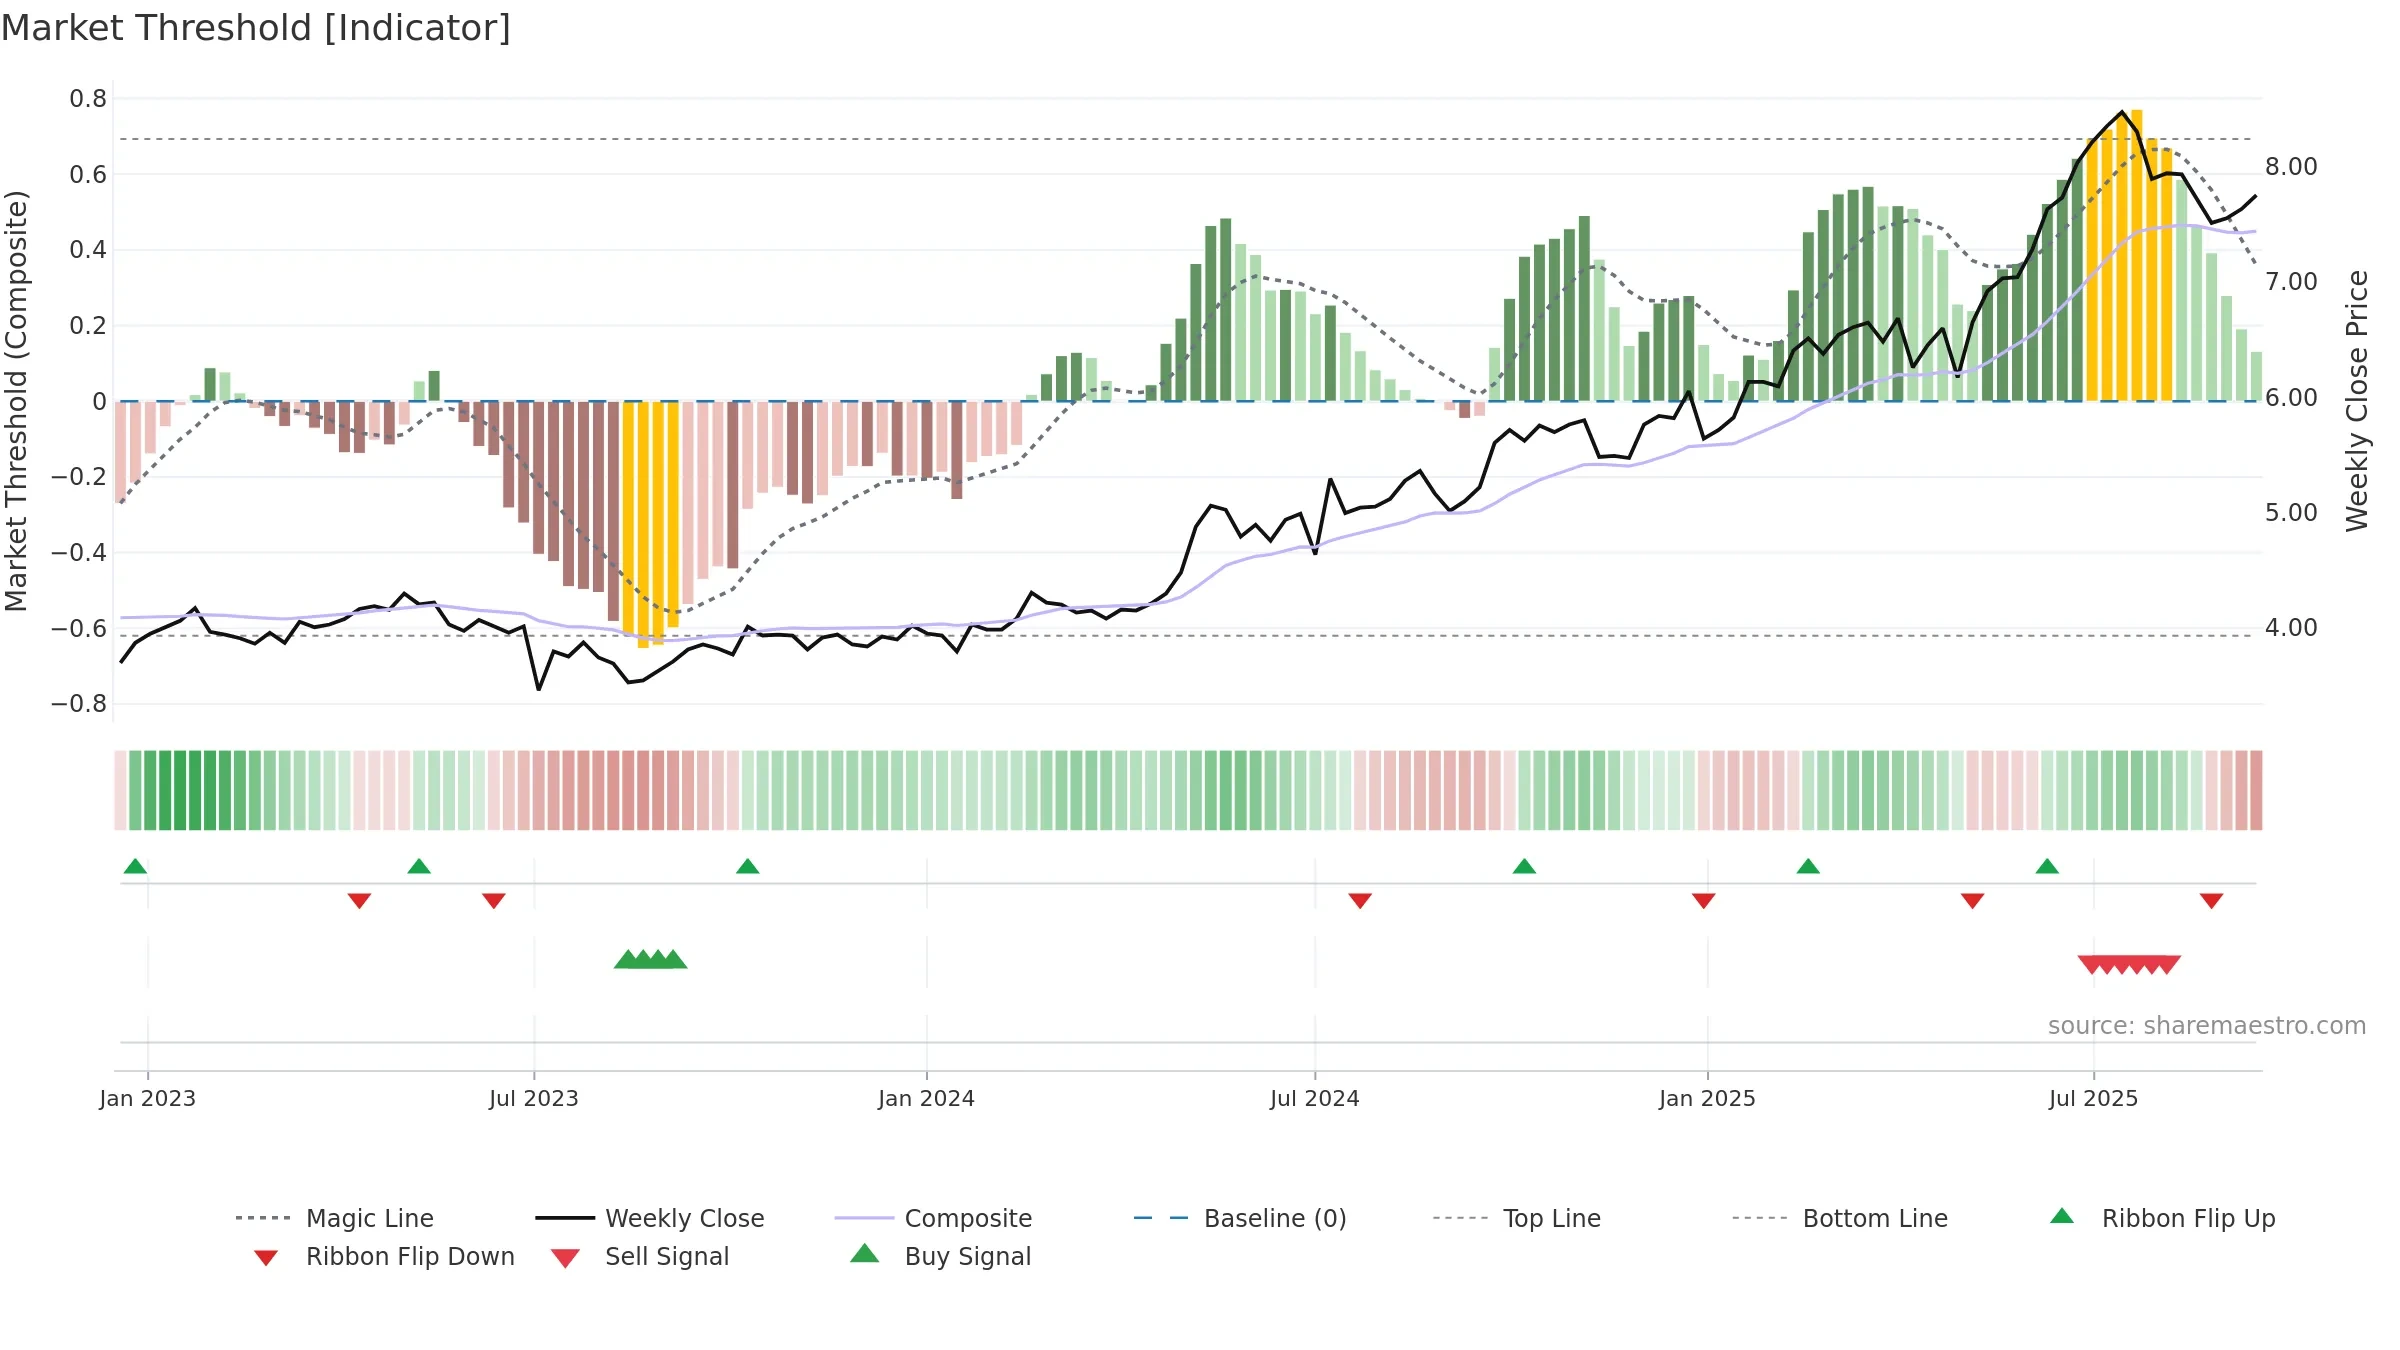
Task: Click the −0.8 tick on left axis
Action: pyautogui.click(x=79, y=704)
